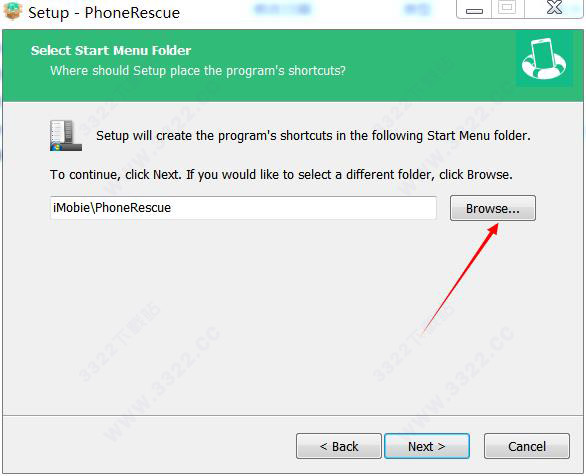Focus the iMobie\PhoneRescue folder field
This screenshot has height=476, width=586.
click(243, 208)
